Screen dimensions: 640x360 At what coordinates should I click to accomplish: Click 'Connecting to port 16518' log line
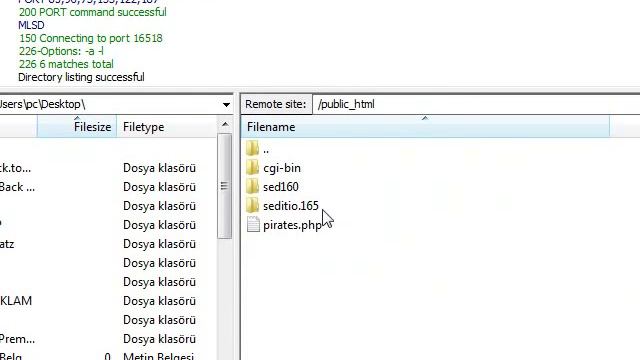click(x=91, y=38)
